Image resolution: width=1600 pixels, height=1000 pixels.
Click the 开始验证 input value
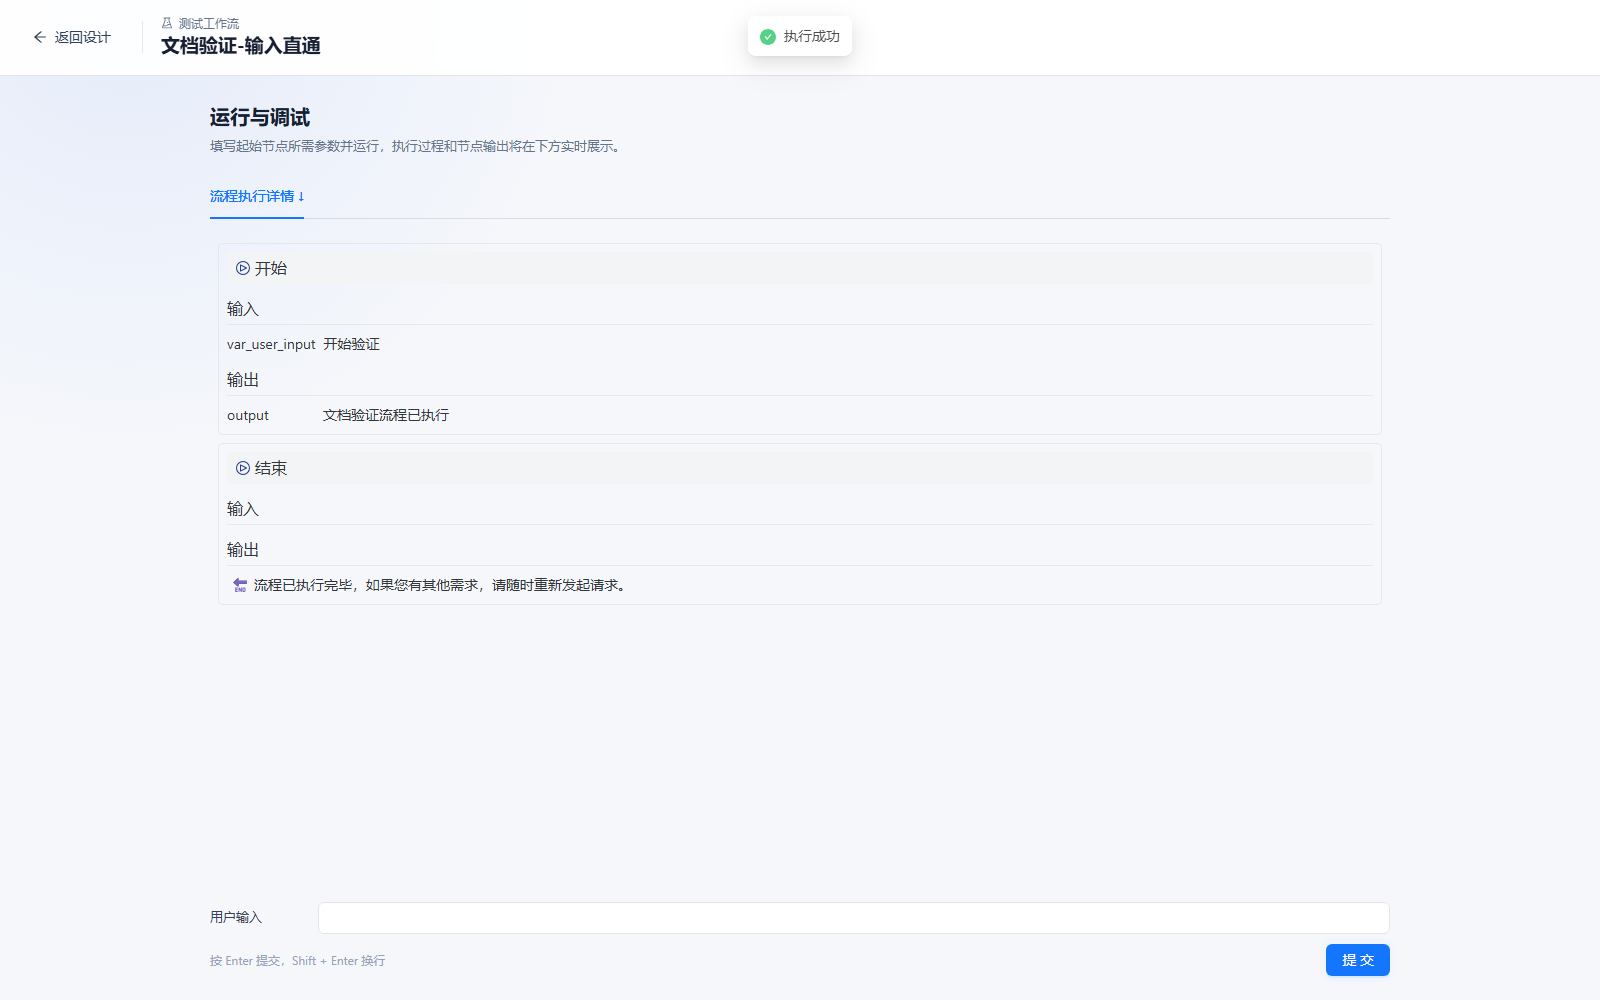point(351,345)
